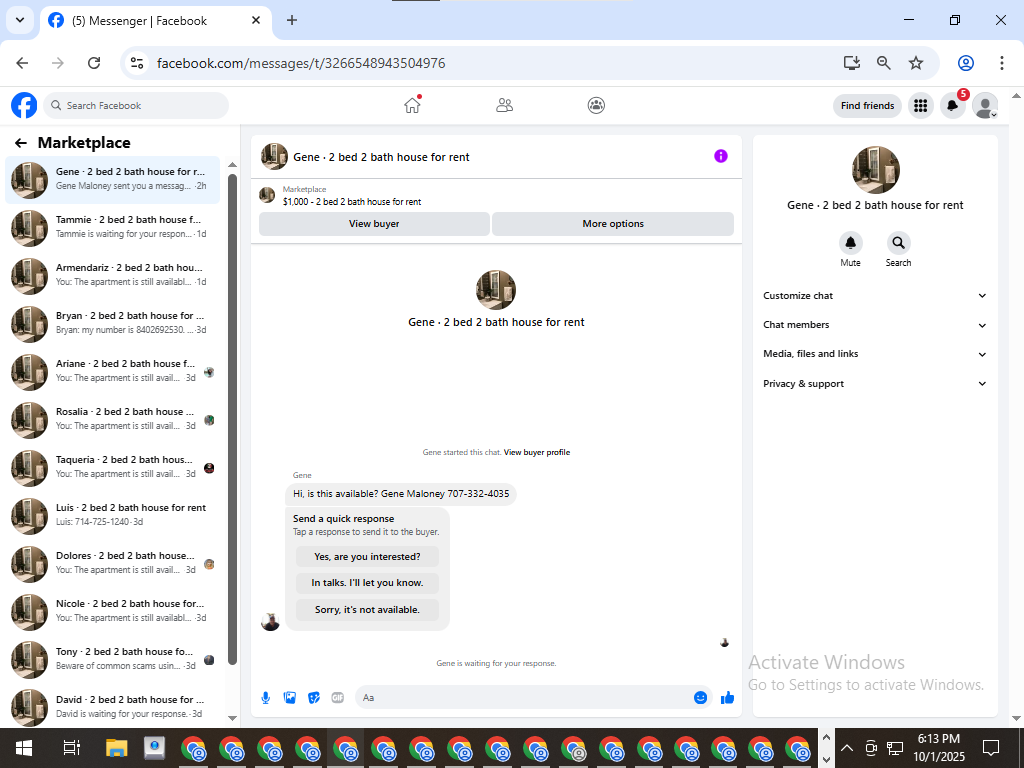
Task: Open the Facebook menu grid icon
Action: tap(921, 105)
